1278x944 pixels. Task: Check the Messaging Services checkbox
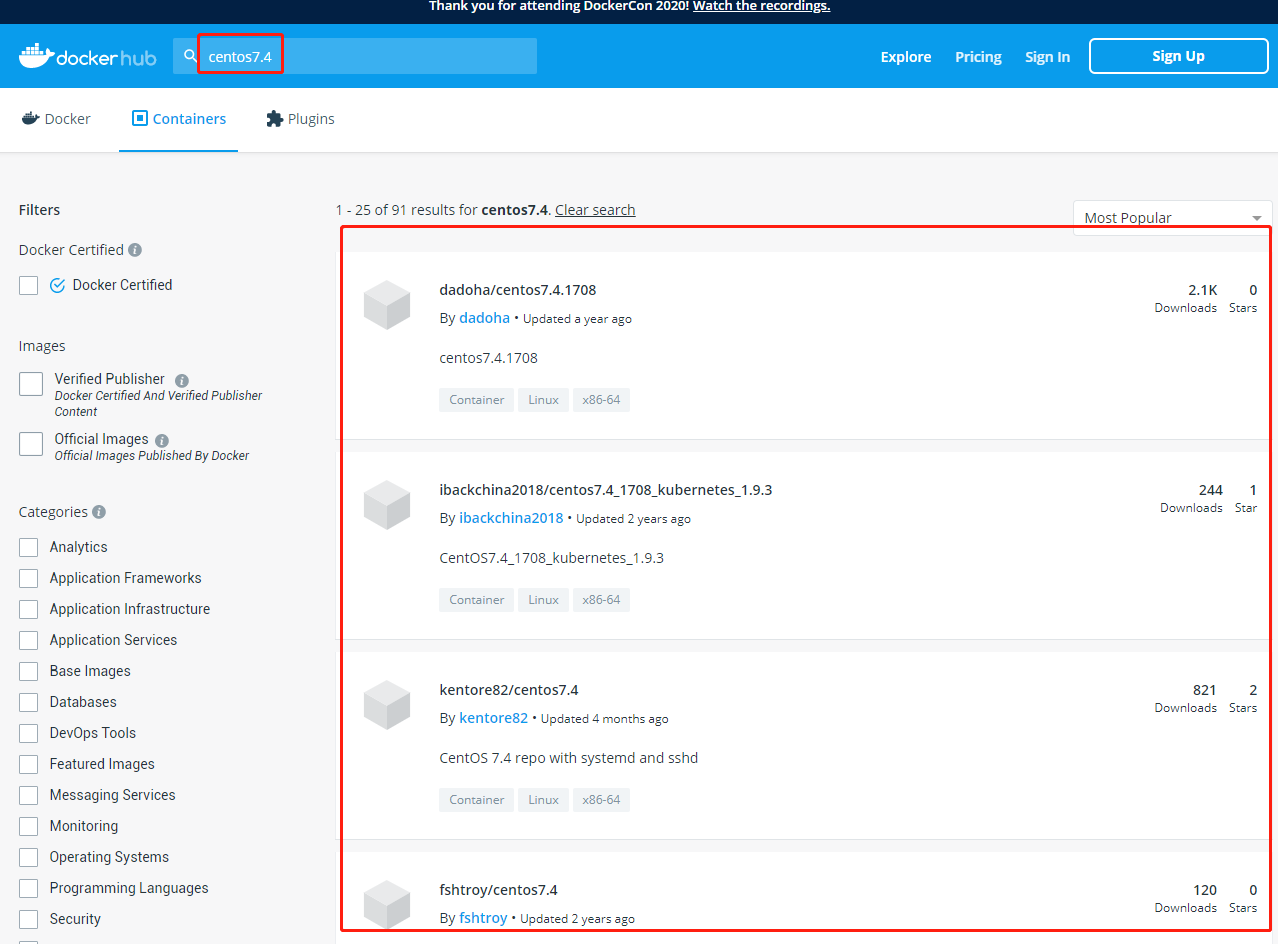click(x=29, y=795)
